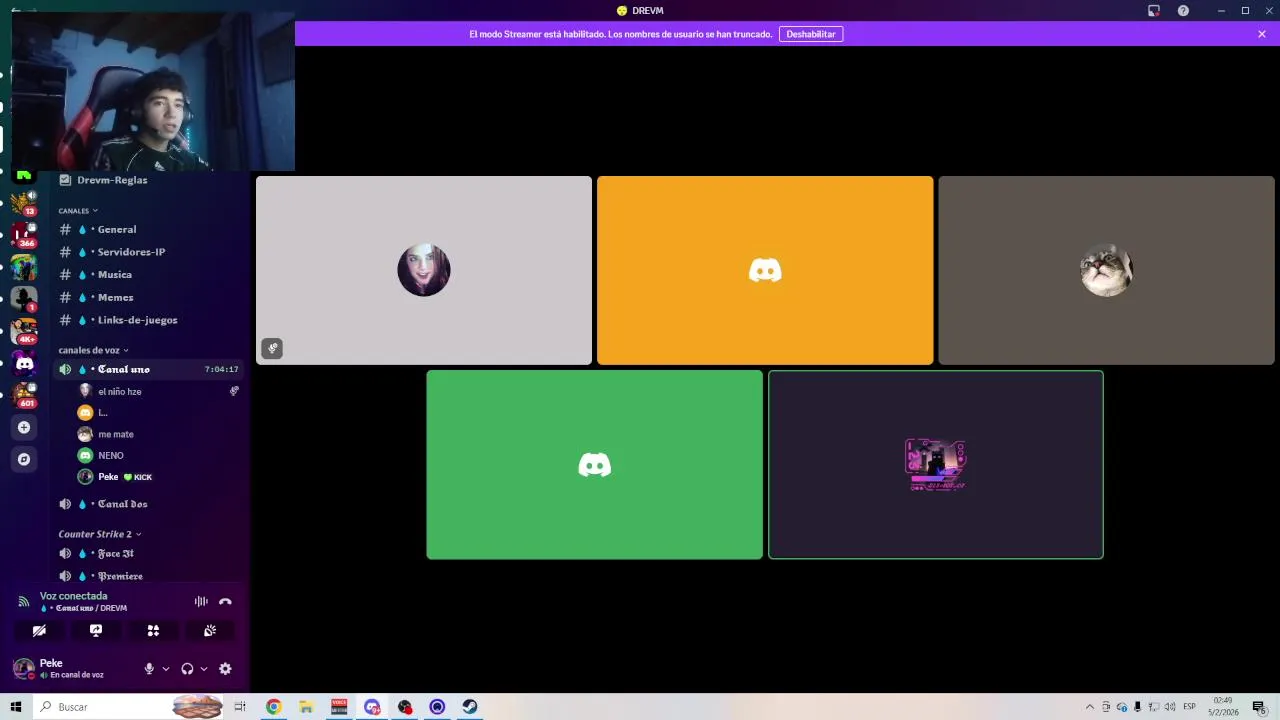The width and height of the screenshot is (1280, 720).
Task: Collapse the CANALES category
Action: click(x=78, y=211)
